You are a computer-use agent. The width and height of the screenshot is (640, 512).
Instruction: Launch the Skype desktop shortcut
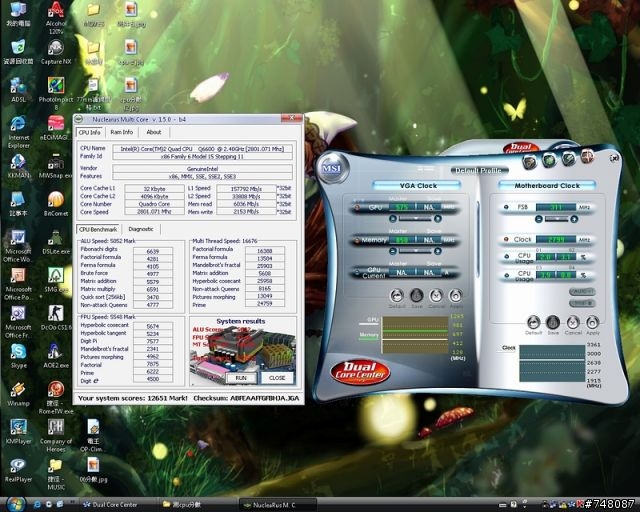(x=18, y=356)
